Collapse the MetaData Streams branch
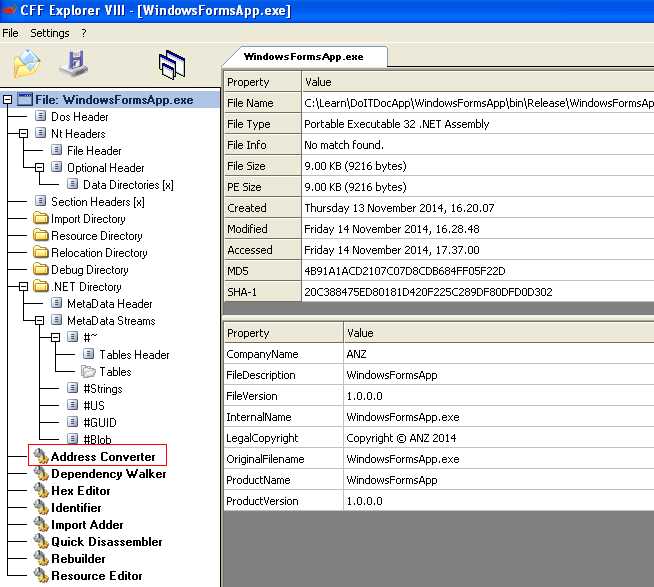This screenshot has width=654, height=587. (39, 321)
